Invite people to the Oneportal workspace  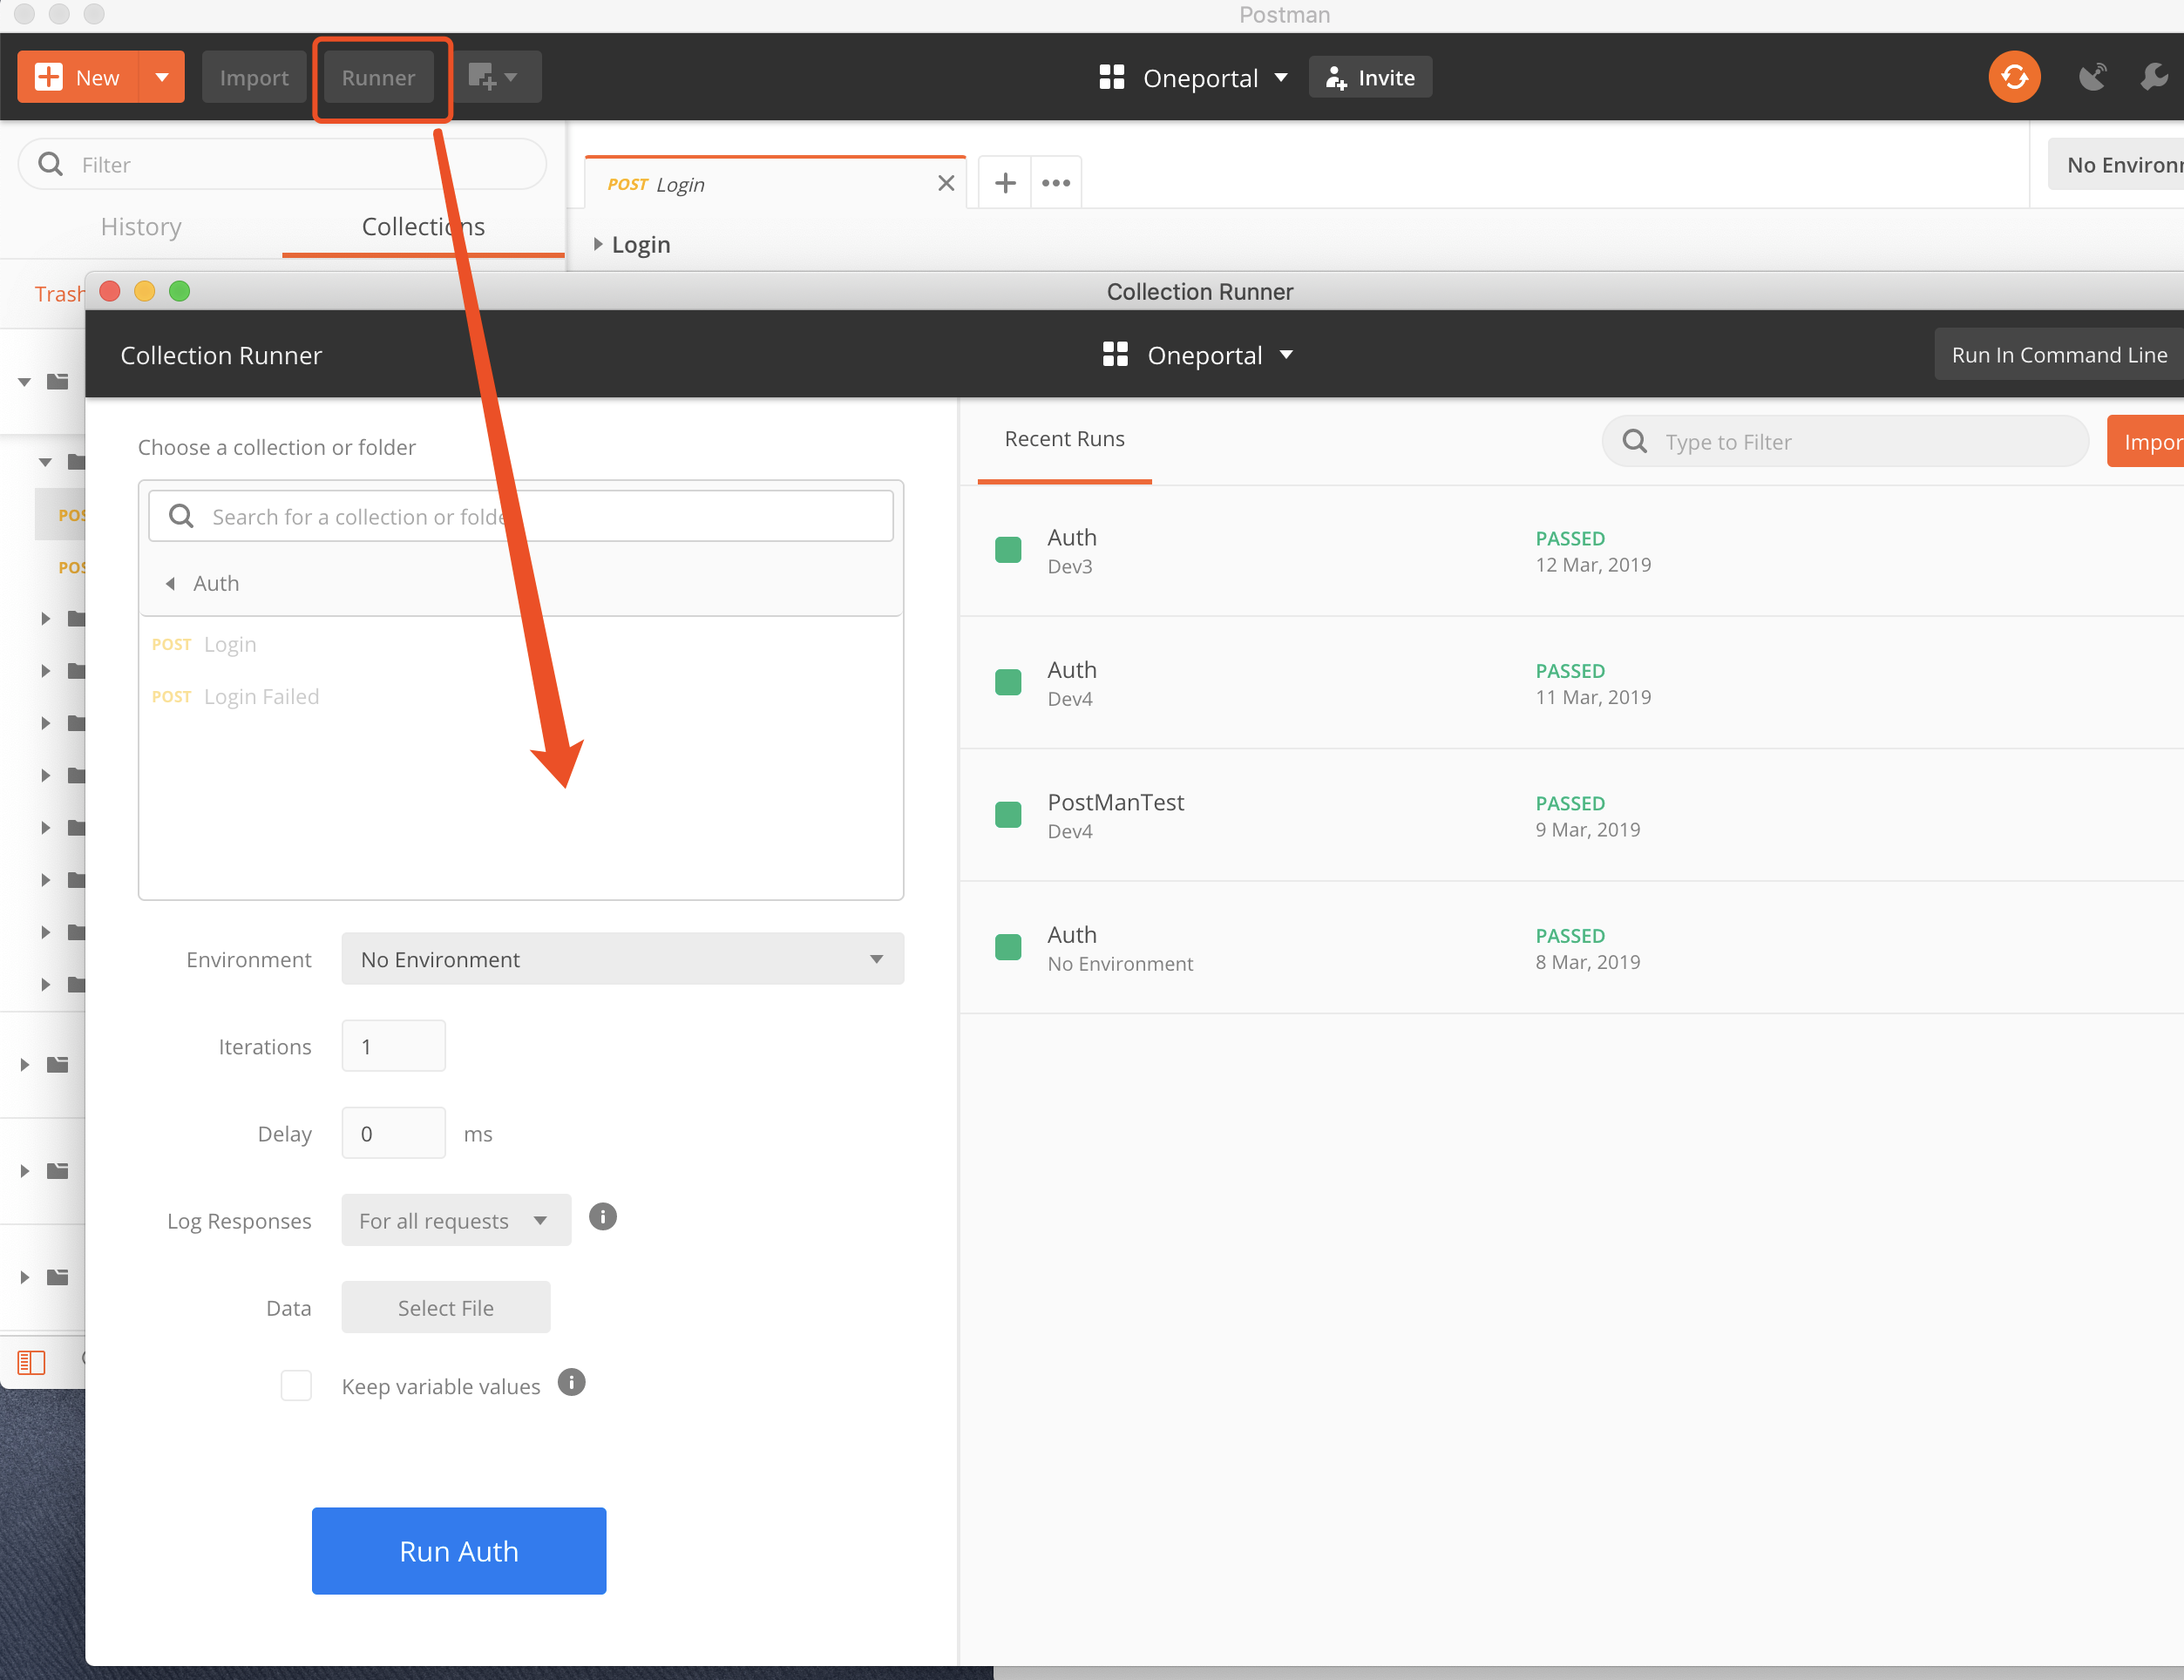(1370, 77)
